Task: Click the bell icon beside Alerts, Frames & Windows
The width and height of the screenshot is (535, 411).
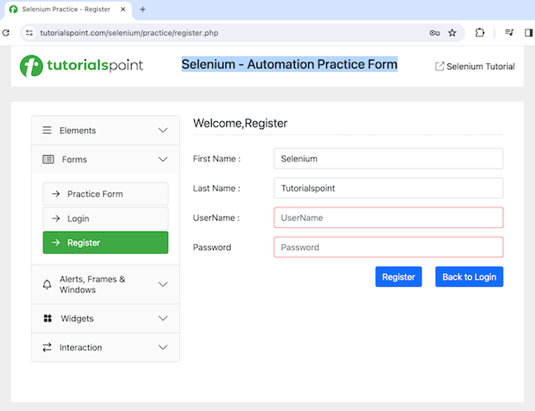Action: [47, 284]
